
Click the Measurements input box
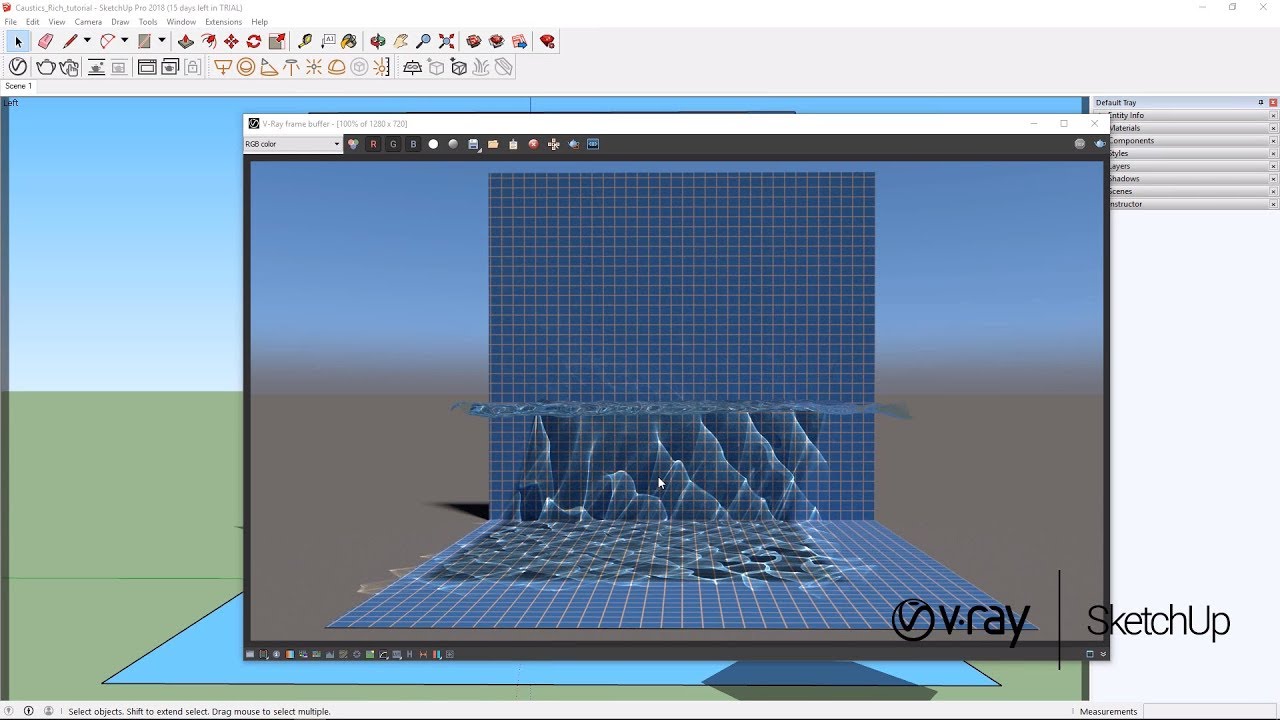tap(1208, 711)
